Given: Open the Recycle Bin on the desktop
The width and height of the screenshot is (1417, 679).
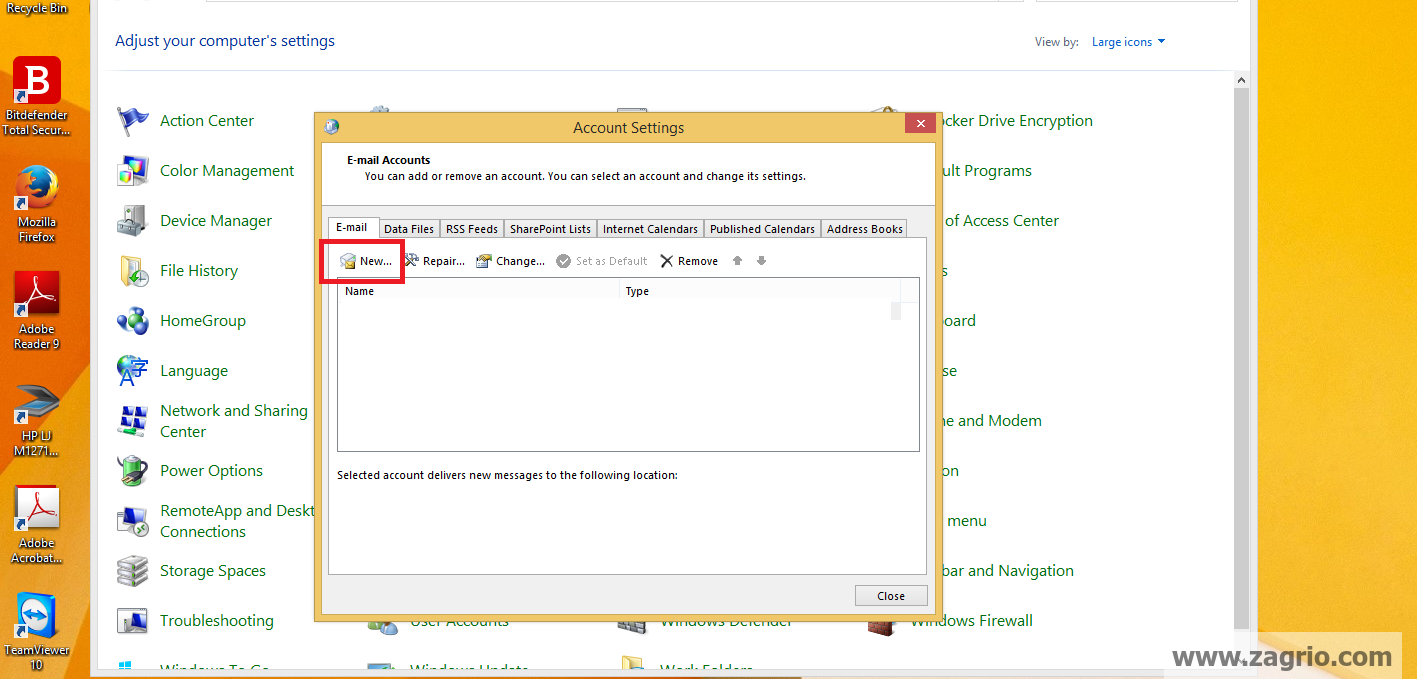Looking at the screenshot, I should [37, 8].
